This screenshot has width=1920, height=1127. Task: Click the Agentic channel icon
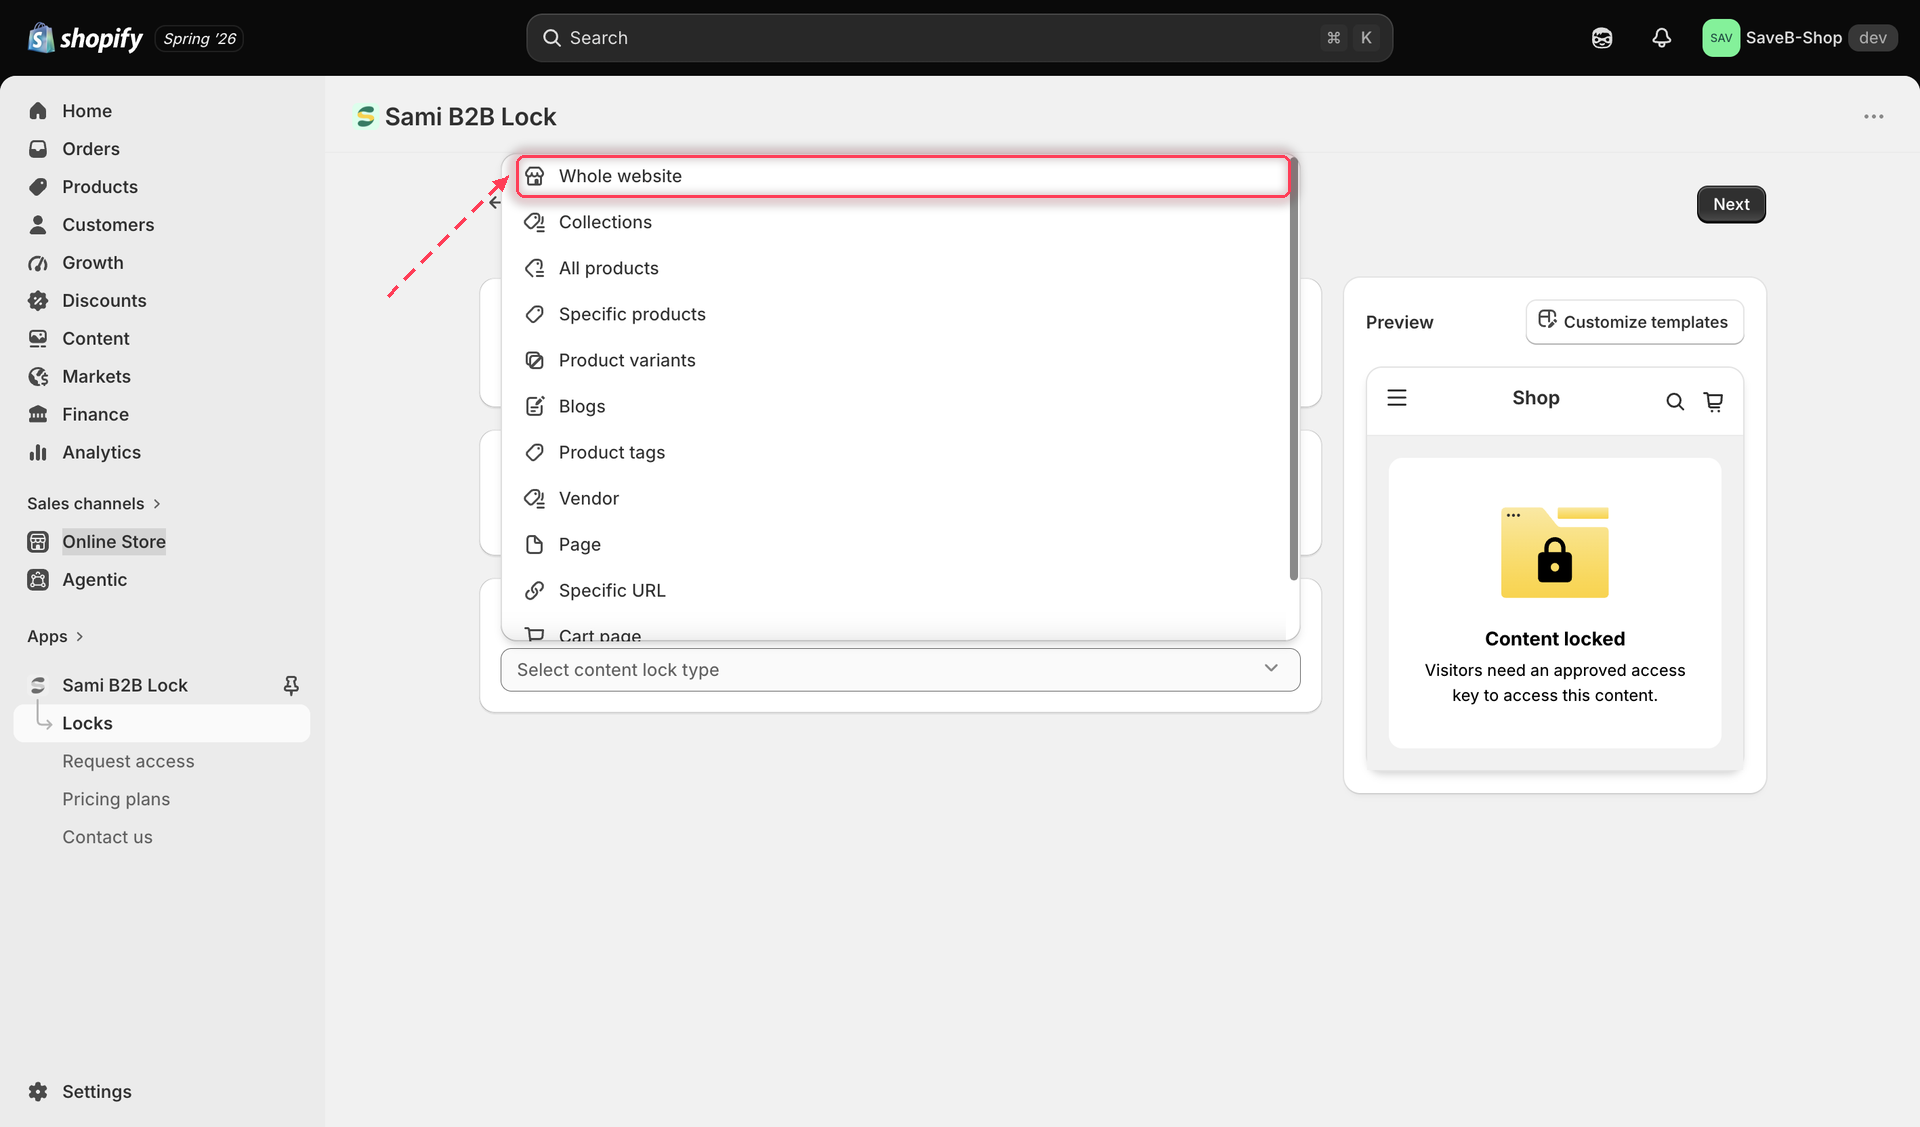(x=38, y=580)
